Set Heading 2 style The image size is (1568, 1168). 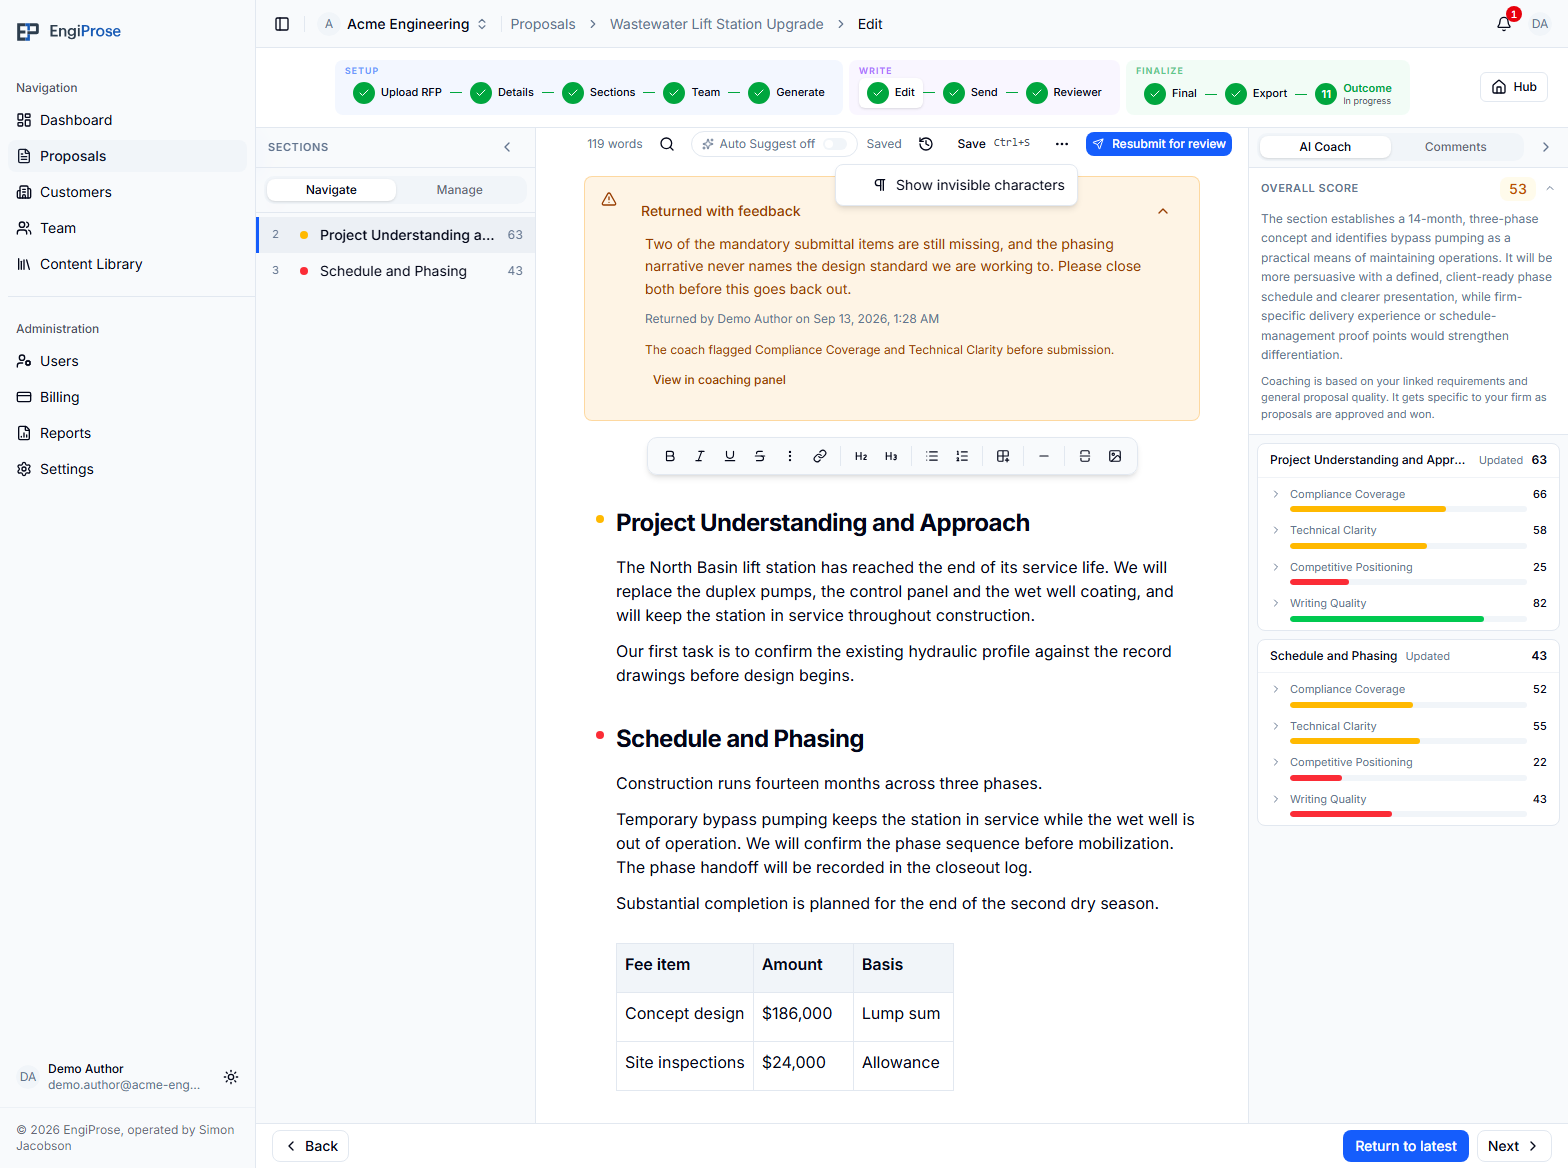tap(861, 456)
